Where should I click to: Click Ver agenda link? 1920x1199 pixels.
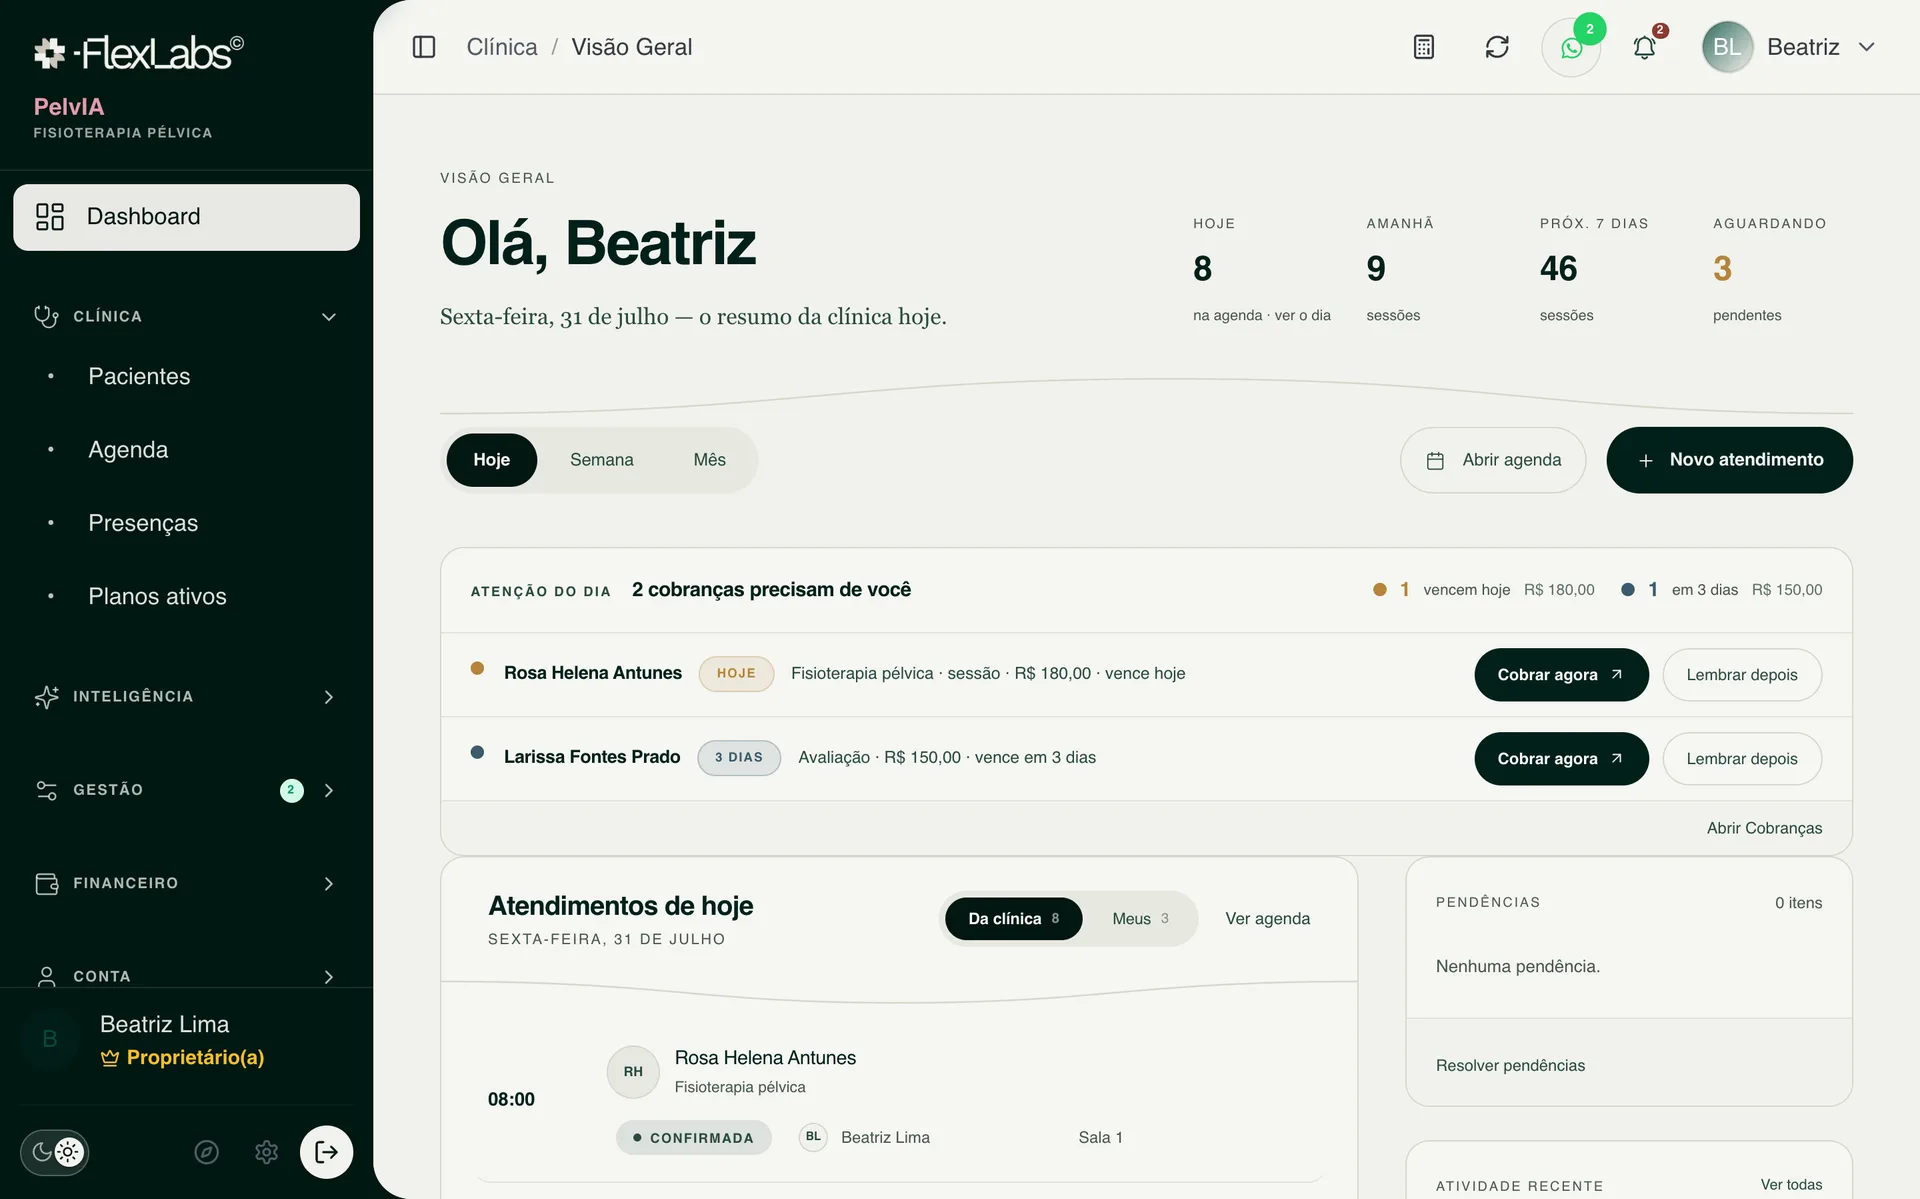[1267, 919]
